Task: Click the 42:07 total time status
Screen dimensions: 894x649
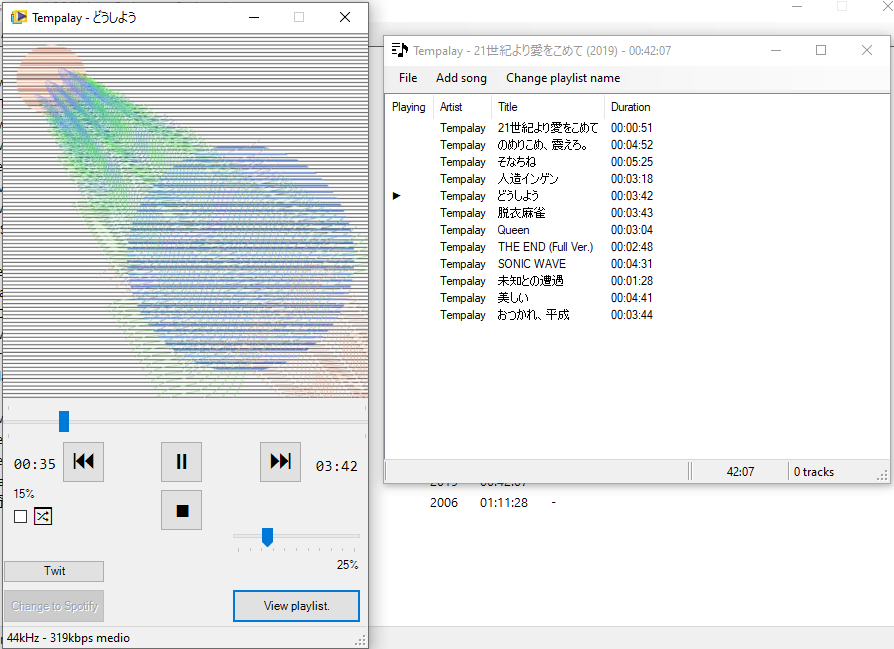Action: (740, 472)
